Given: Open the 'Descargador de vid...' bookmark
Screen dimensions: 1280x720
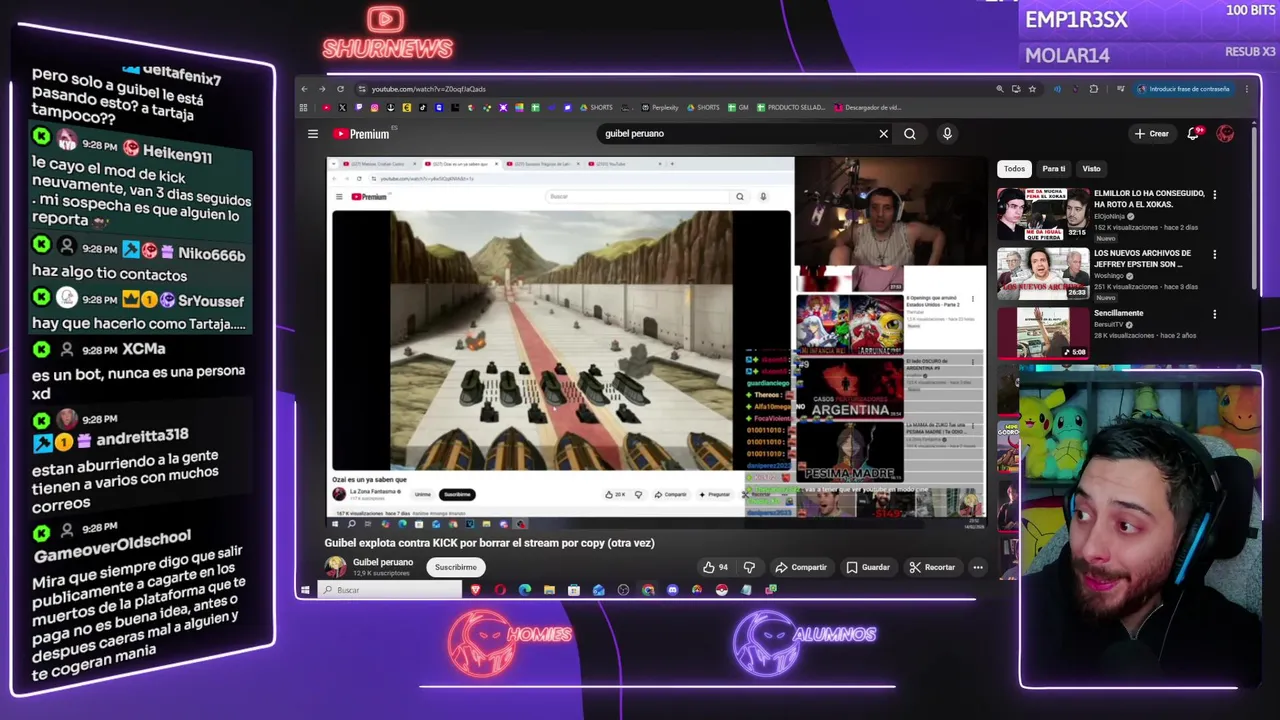Looking at the screenshot, I should (867, 108).
